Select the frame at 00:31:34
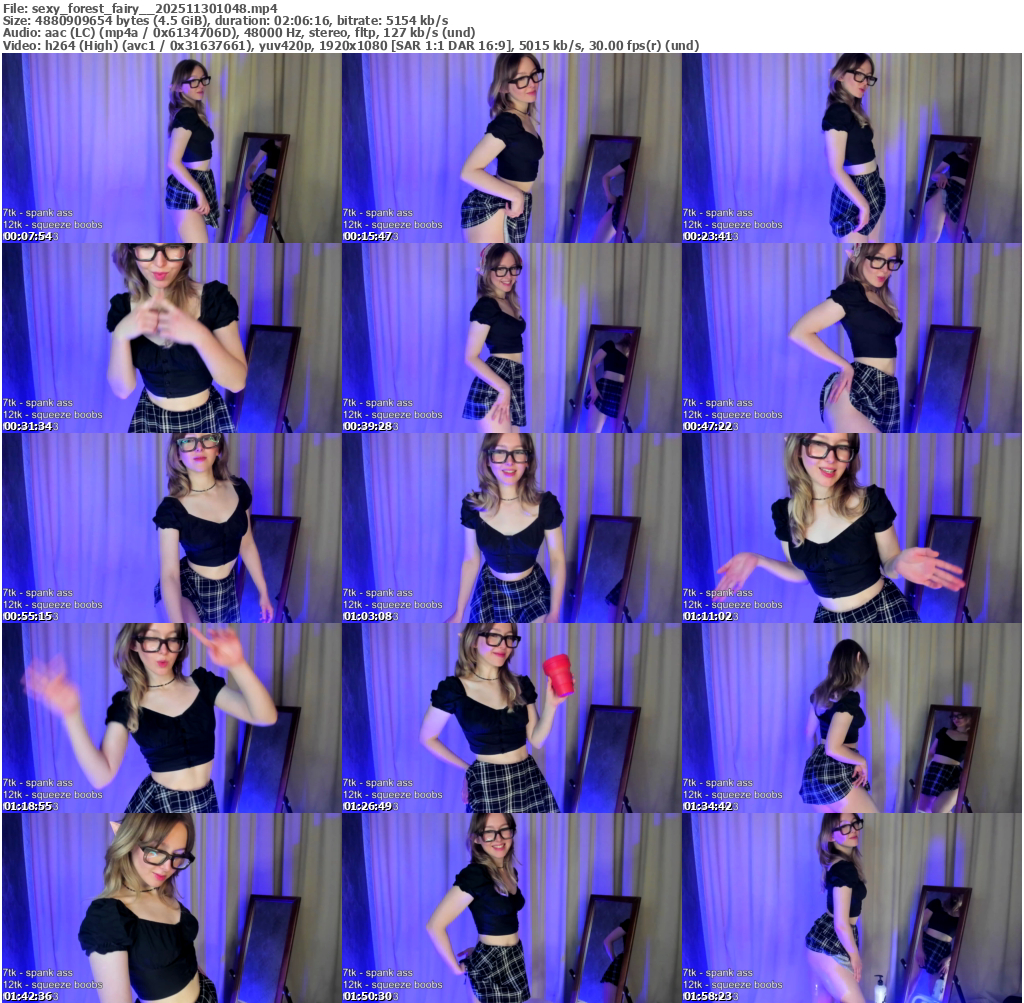This screenshot has height=1003, width=1024. (172, 338)
